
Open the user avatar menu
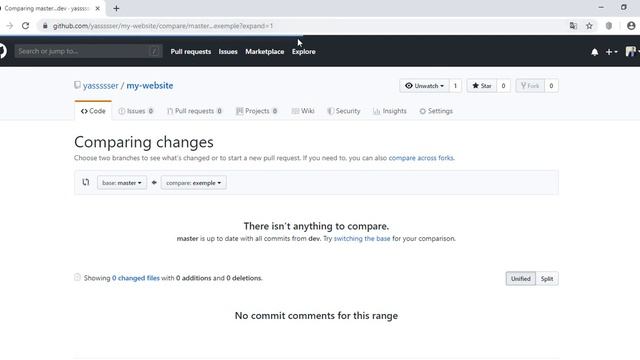(x=631, y=51)
